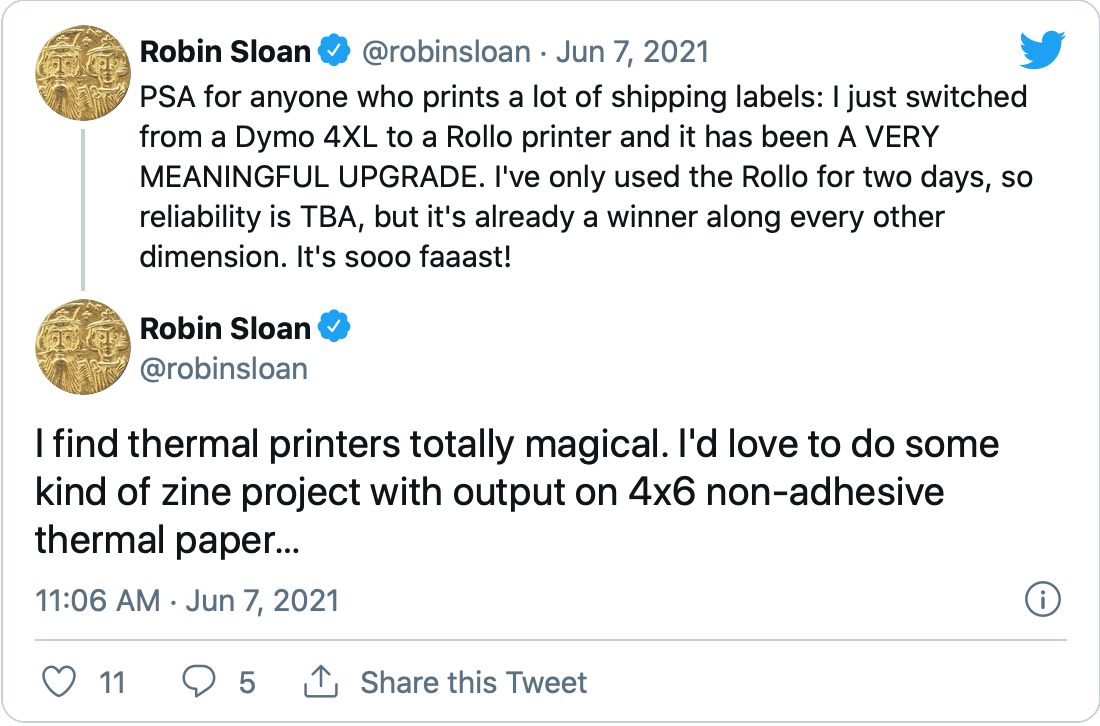Image resolution: width=1100 pixels, height=726 pixels.
Task: Click the main tweet text about thermal printers
Action: [517, 492]
